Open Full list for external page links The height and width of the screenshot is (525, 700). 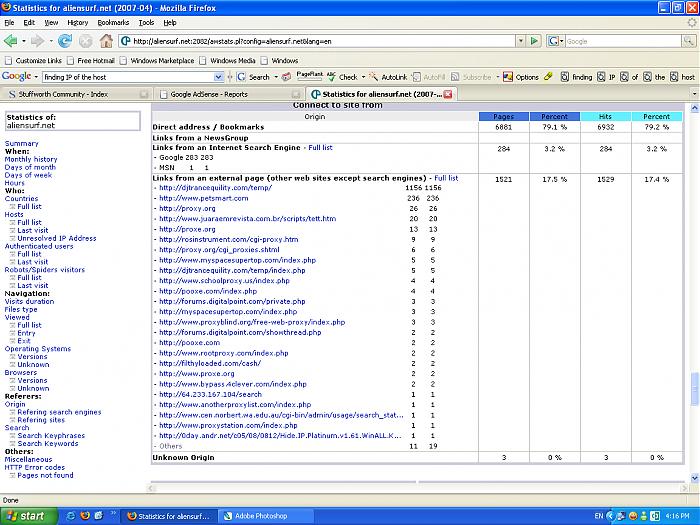[x=446, y=178]
